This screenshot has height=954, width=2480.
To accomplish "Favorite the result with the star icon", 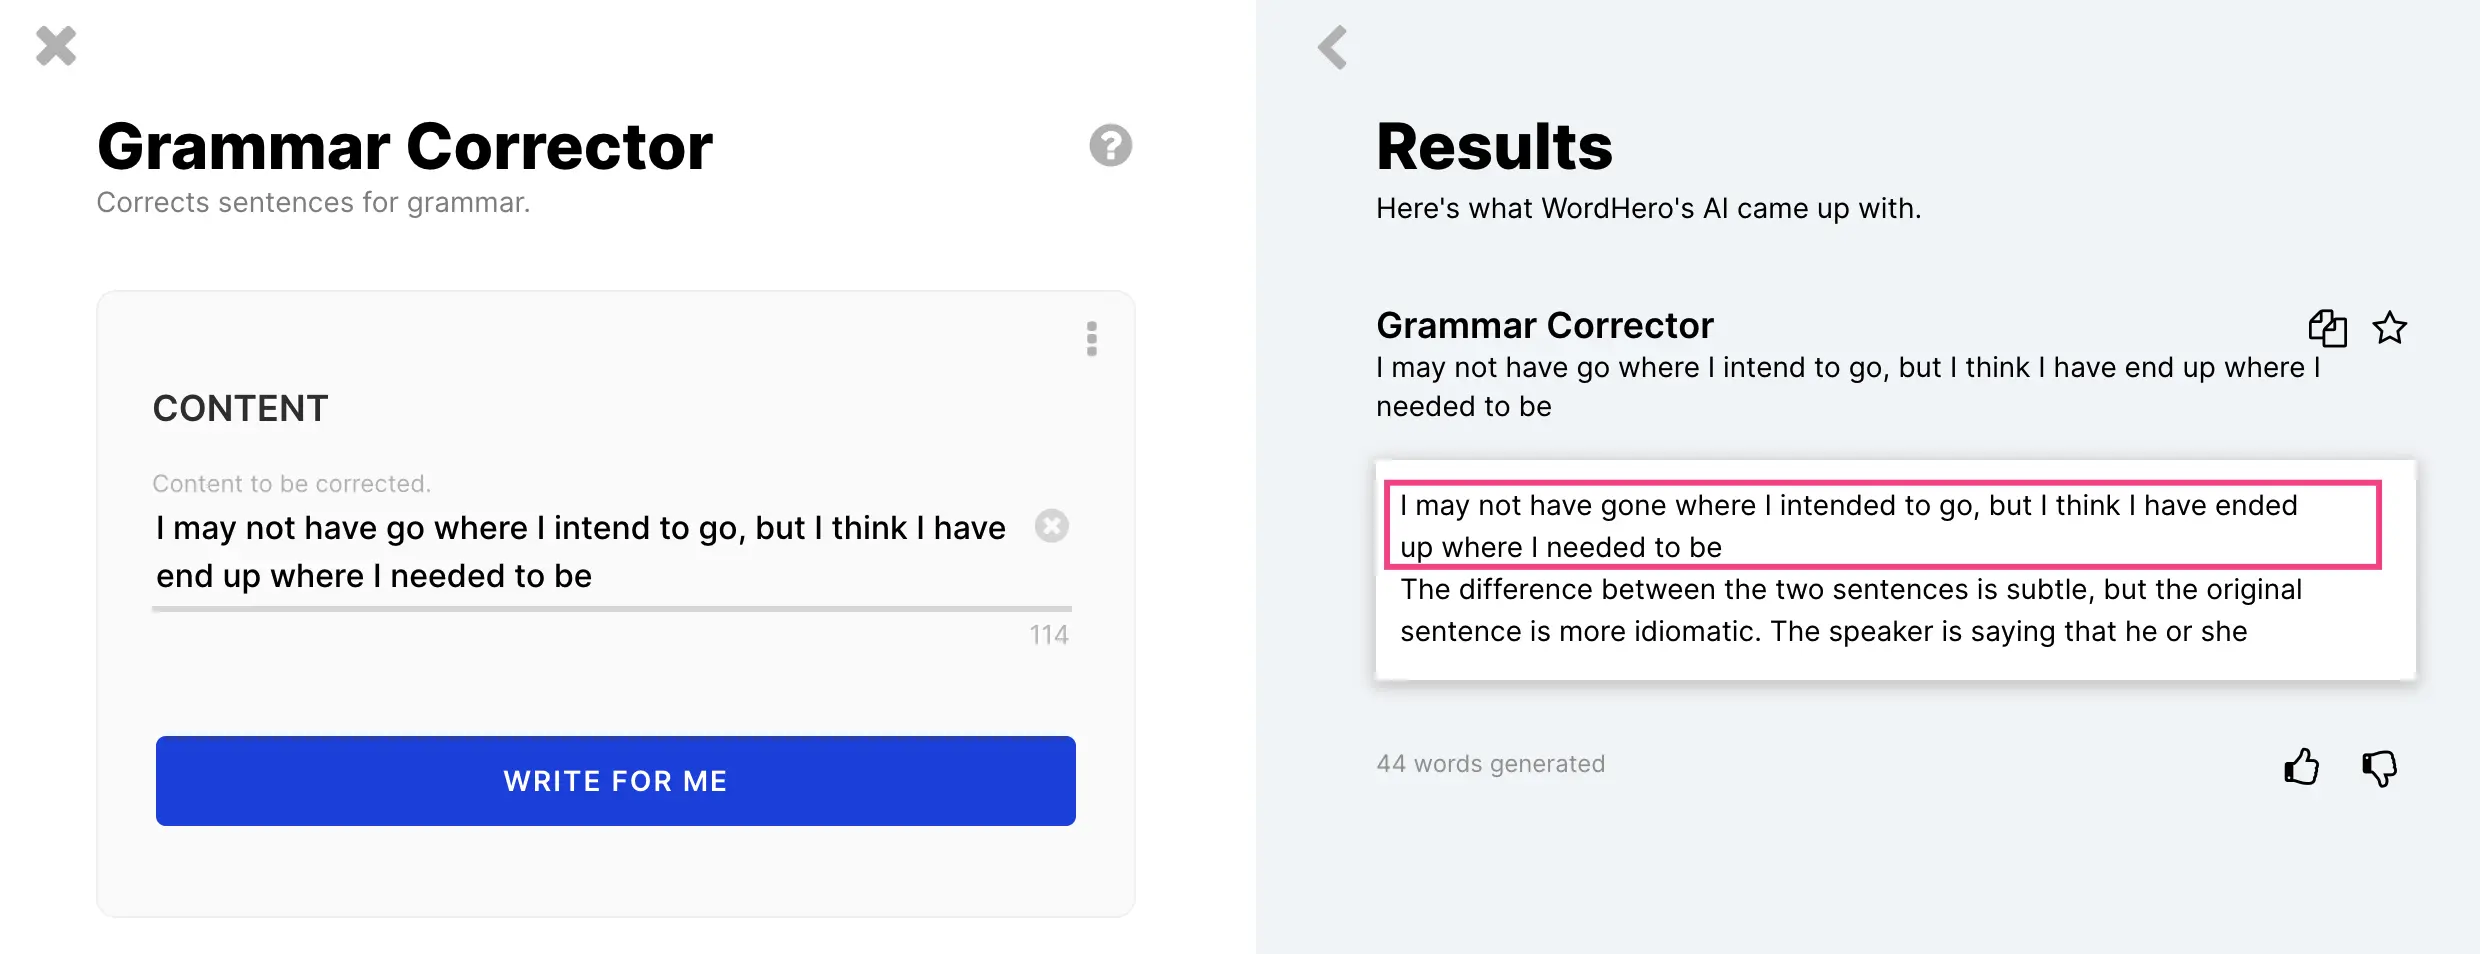I will [x=2389, y=328].
